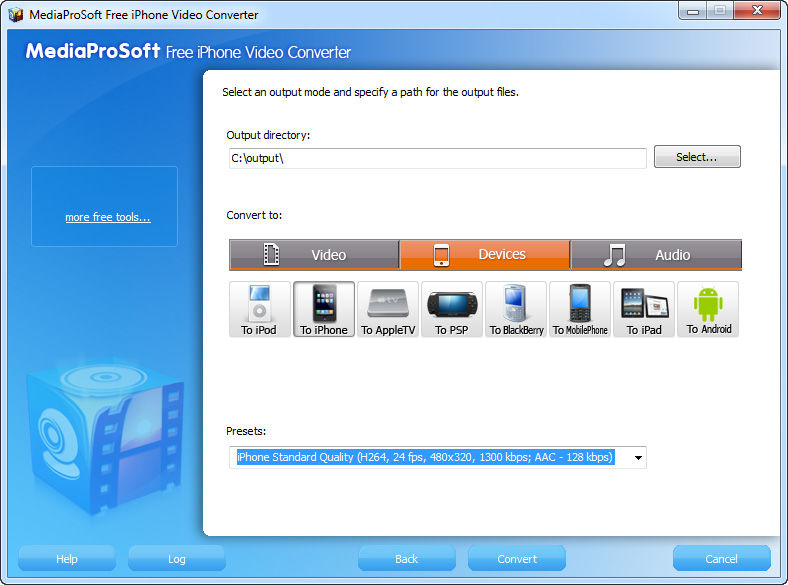The width and height of the screenshot is (788, 585).
Task: Click the Output directory path field
Action: tap(438, 158)
